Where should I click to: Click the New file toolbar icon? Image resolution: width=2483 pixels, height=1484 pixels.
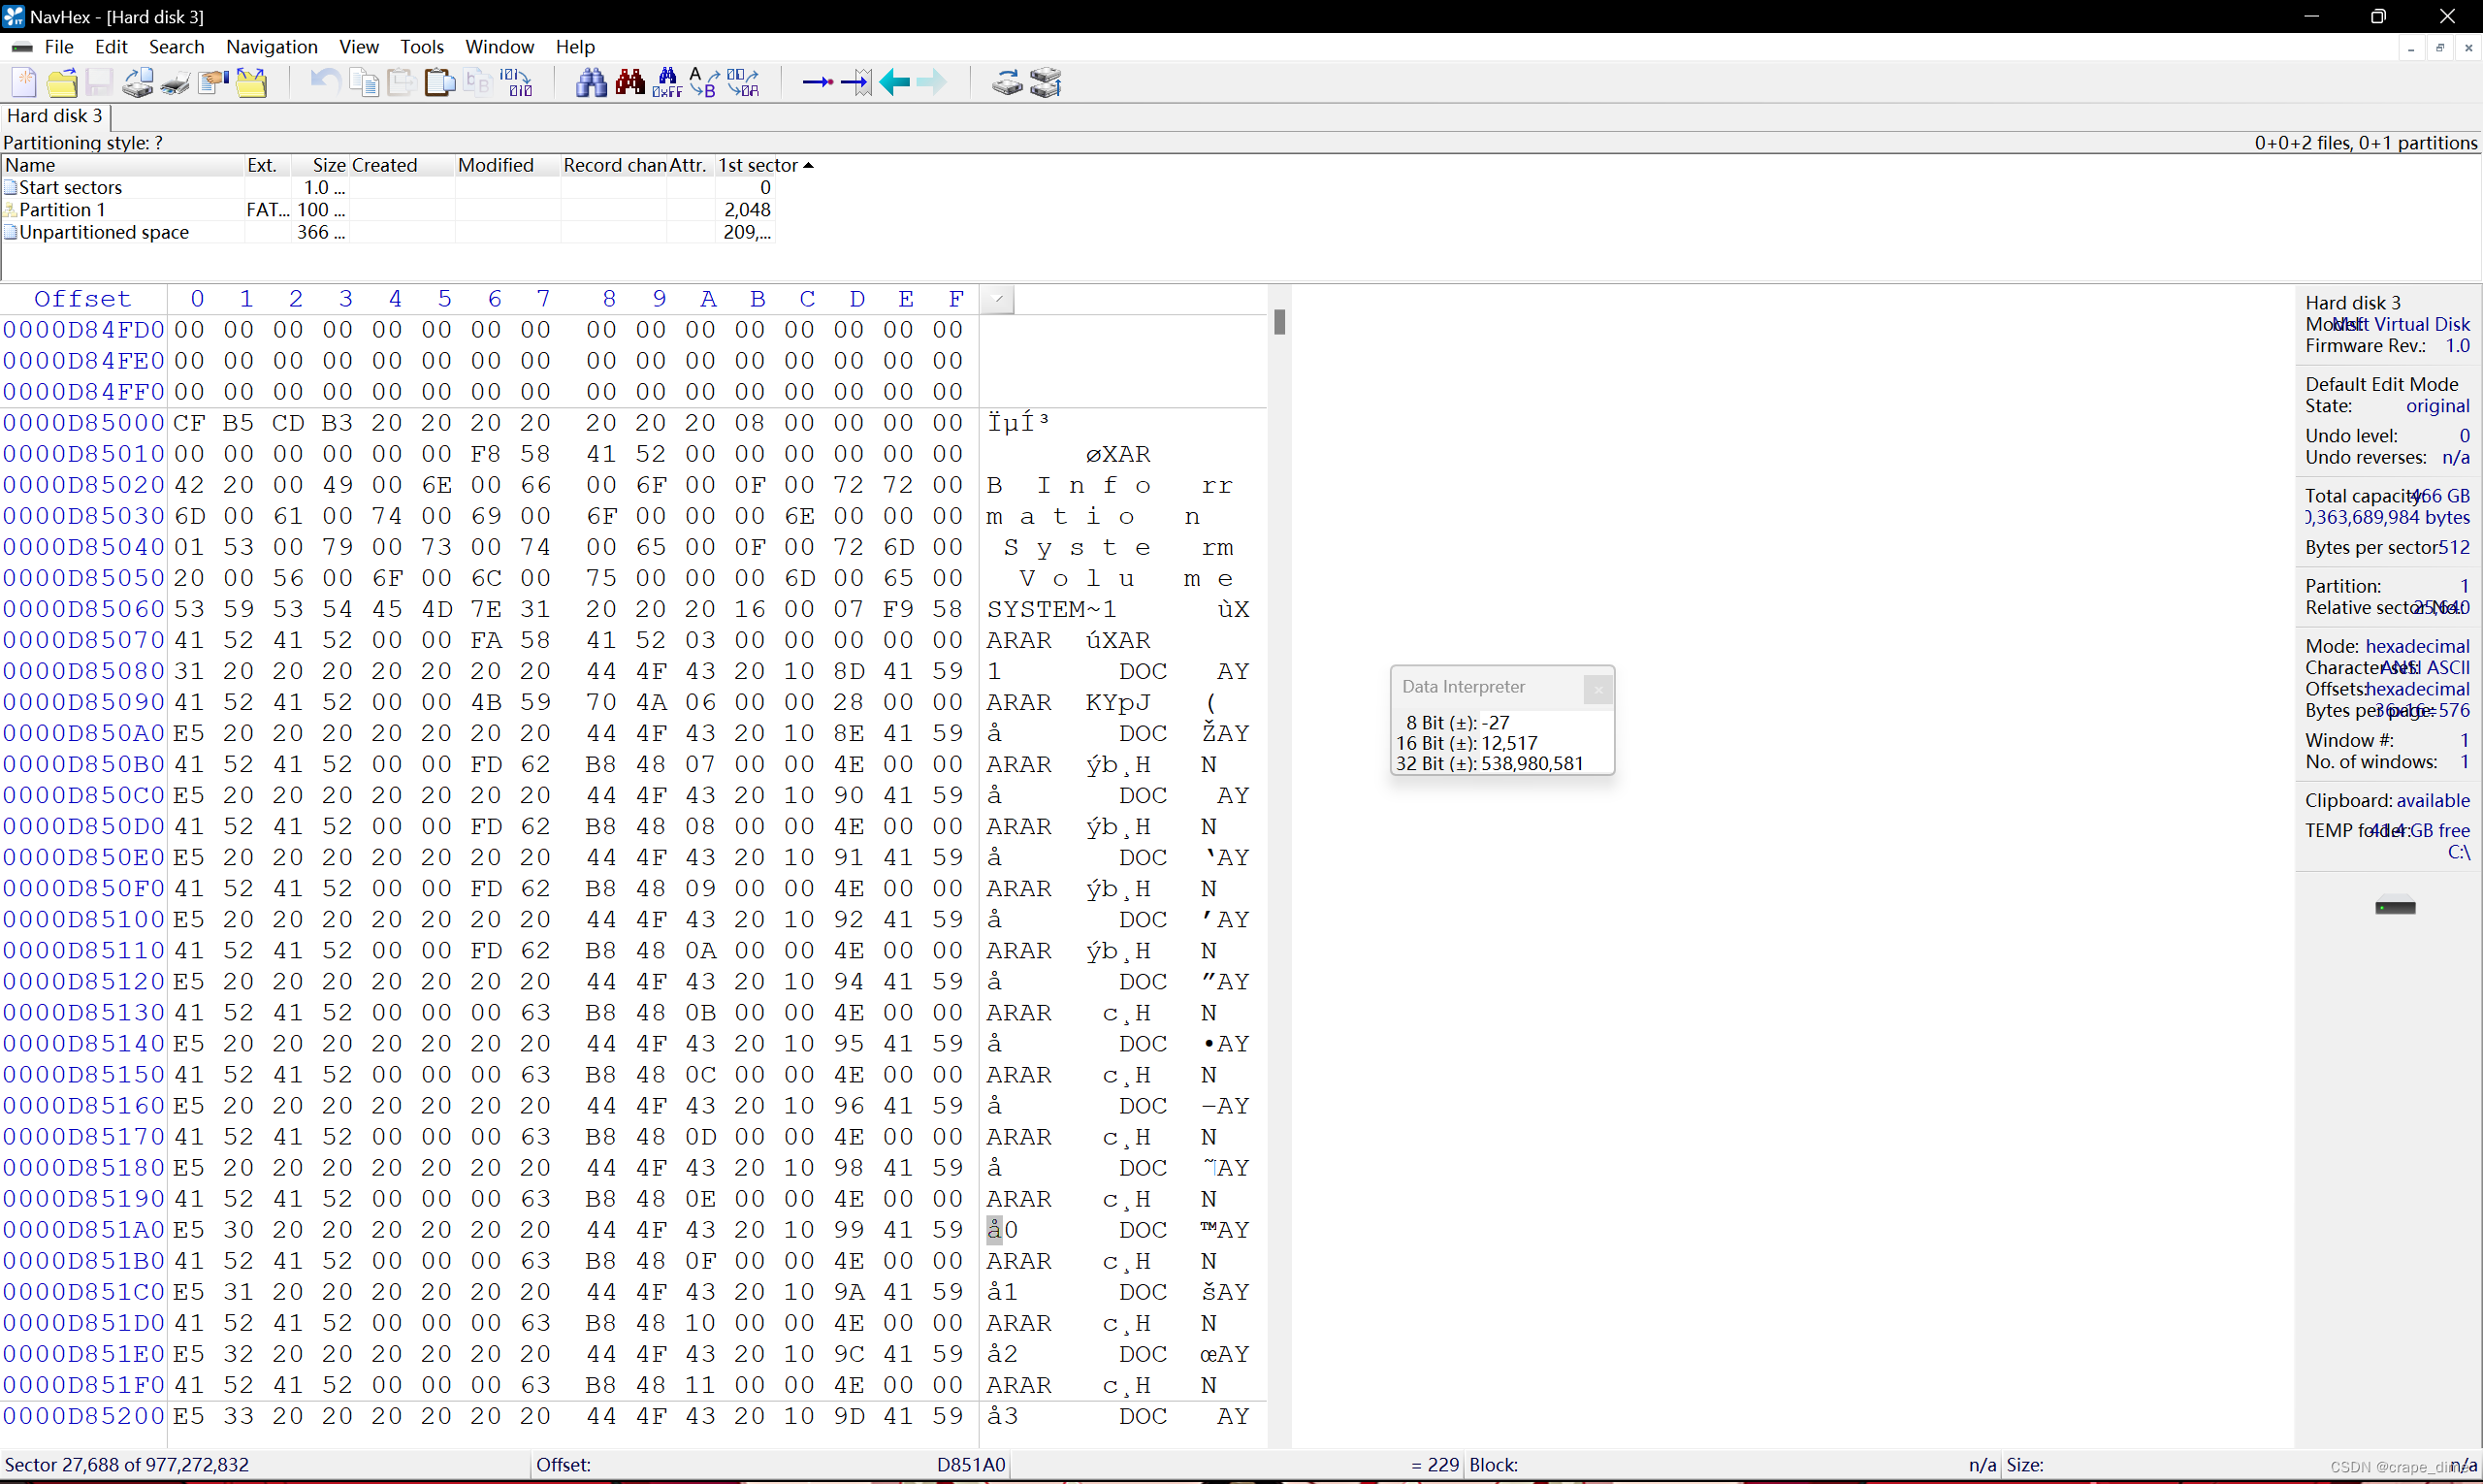[24, 82]
